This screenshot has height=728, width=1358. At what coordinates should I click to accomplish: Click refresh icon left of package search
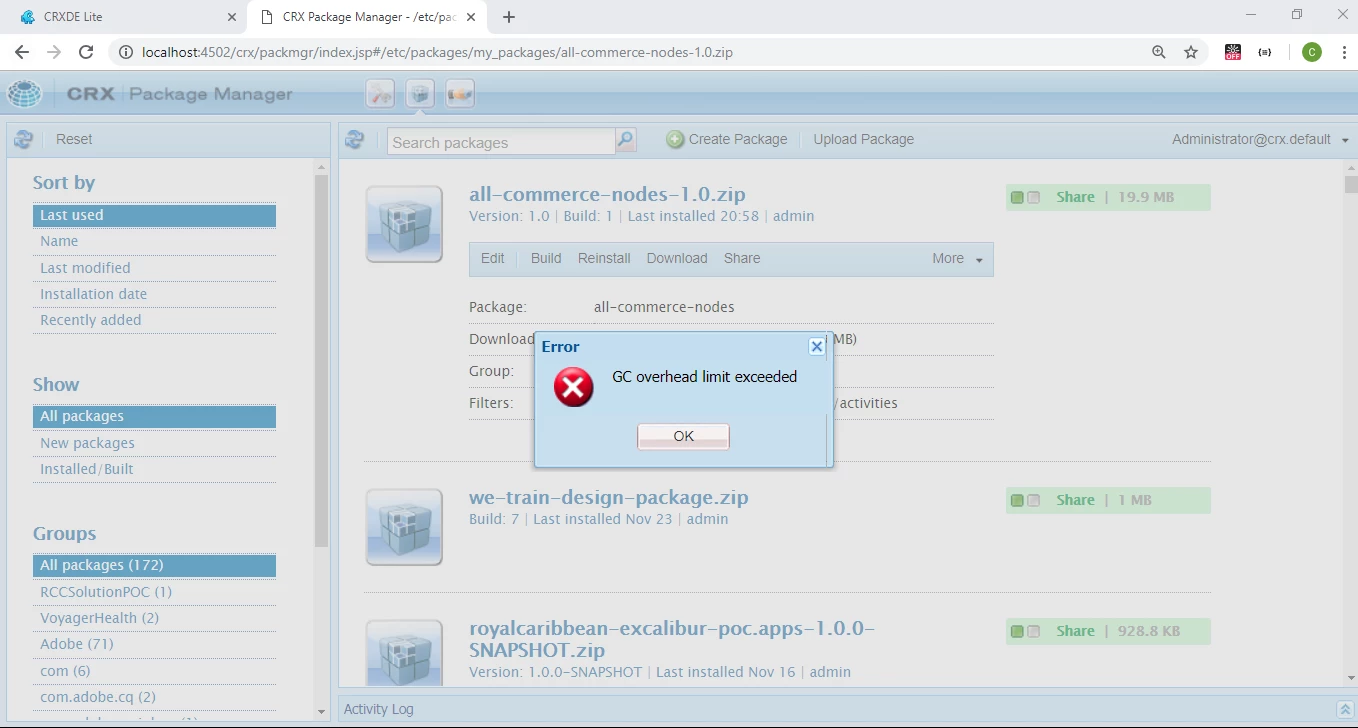click(x=354, y=140)
